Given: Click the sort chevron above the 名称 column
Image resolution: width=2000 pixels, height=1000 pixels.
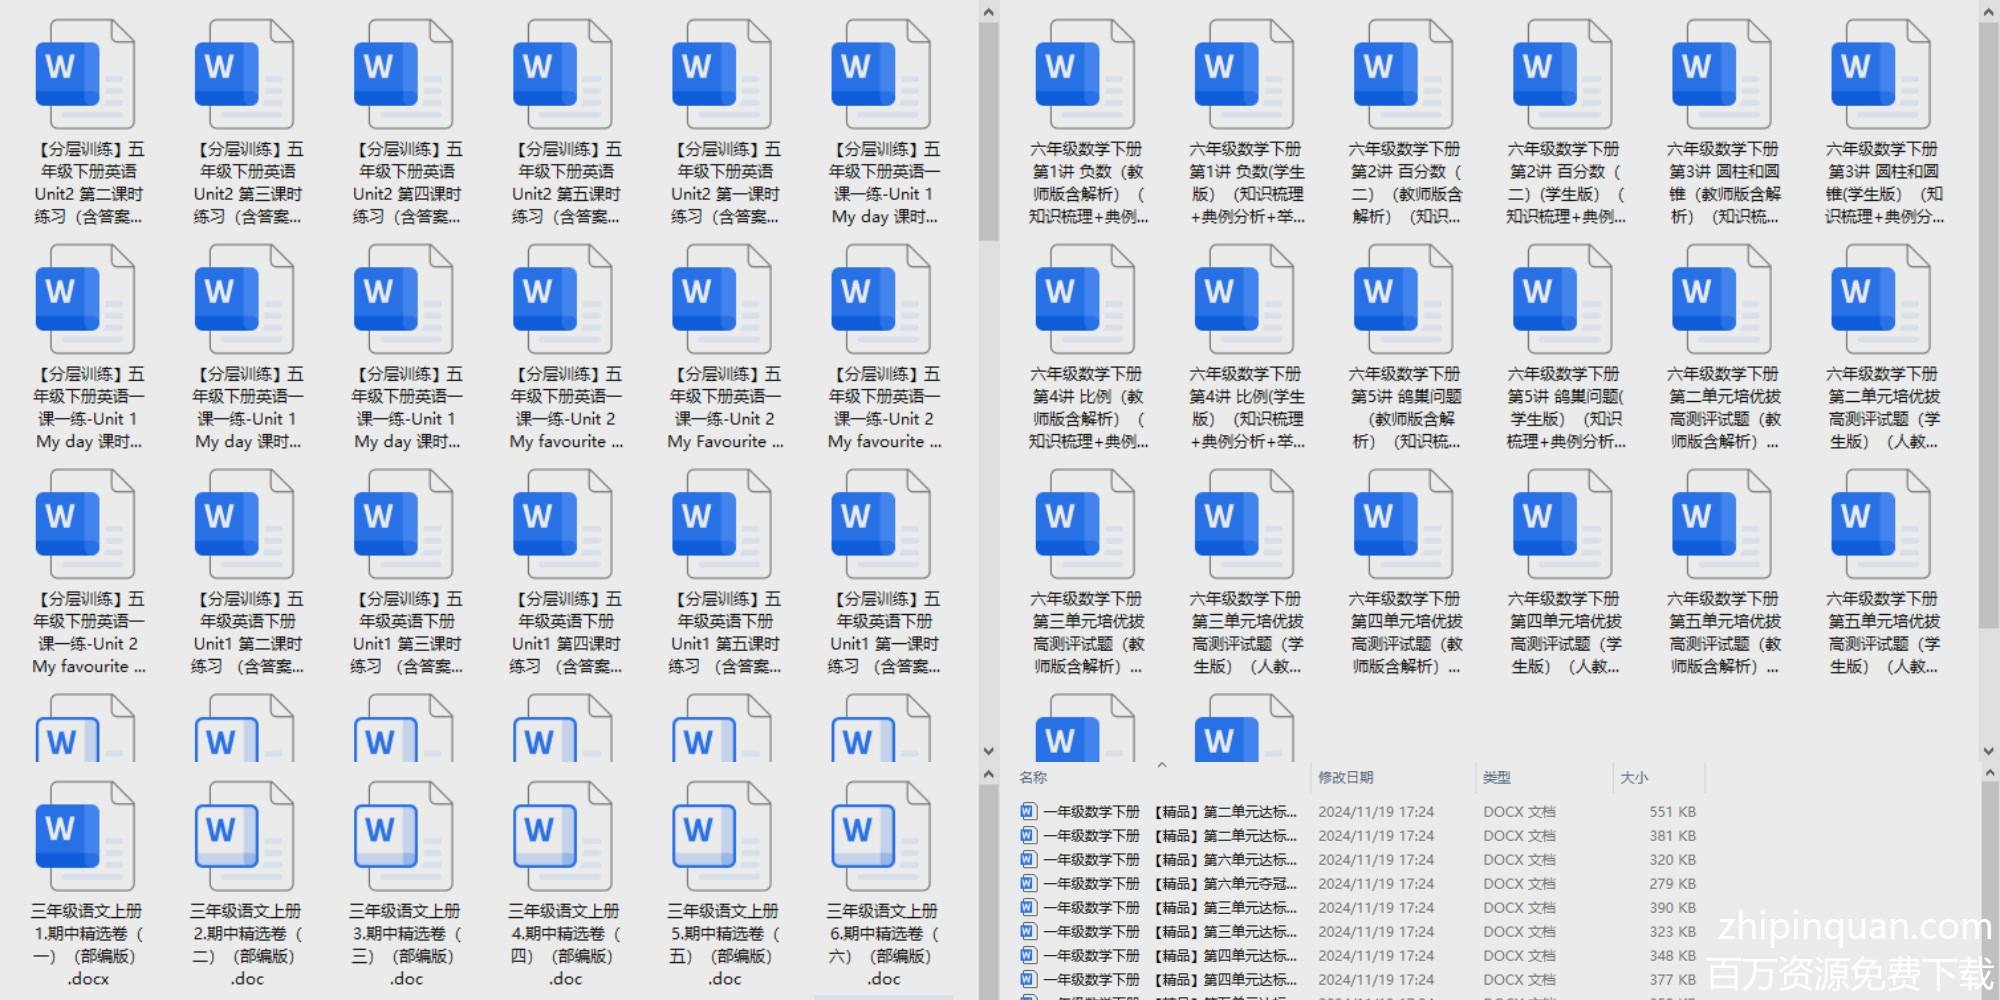Looking at the screenshot, I should [x=1162, y=765].
